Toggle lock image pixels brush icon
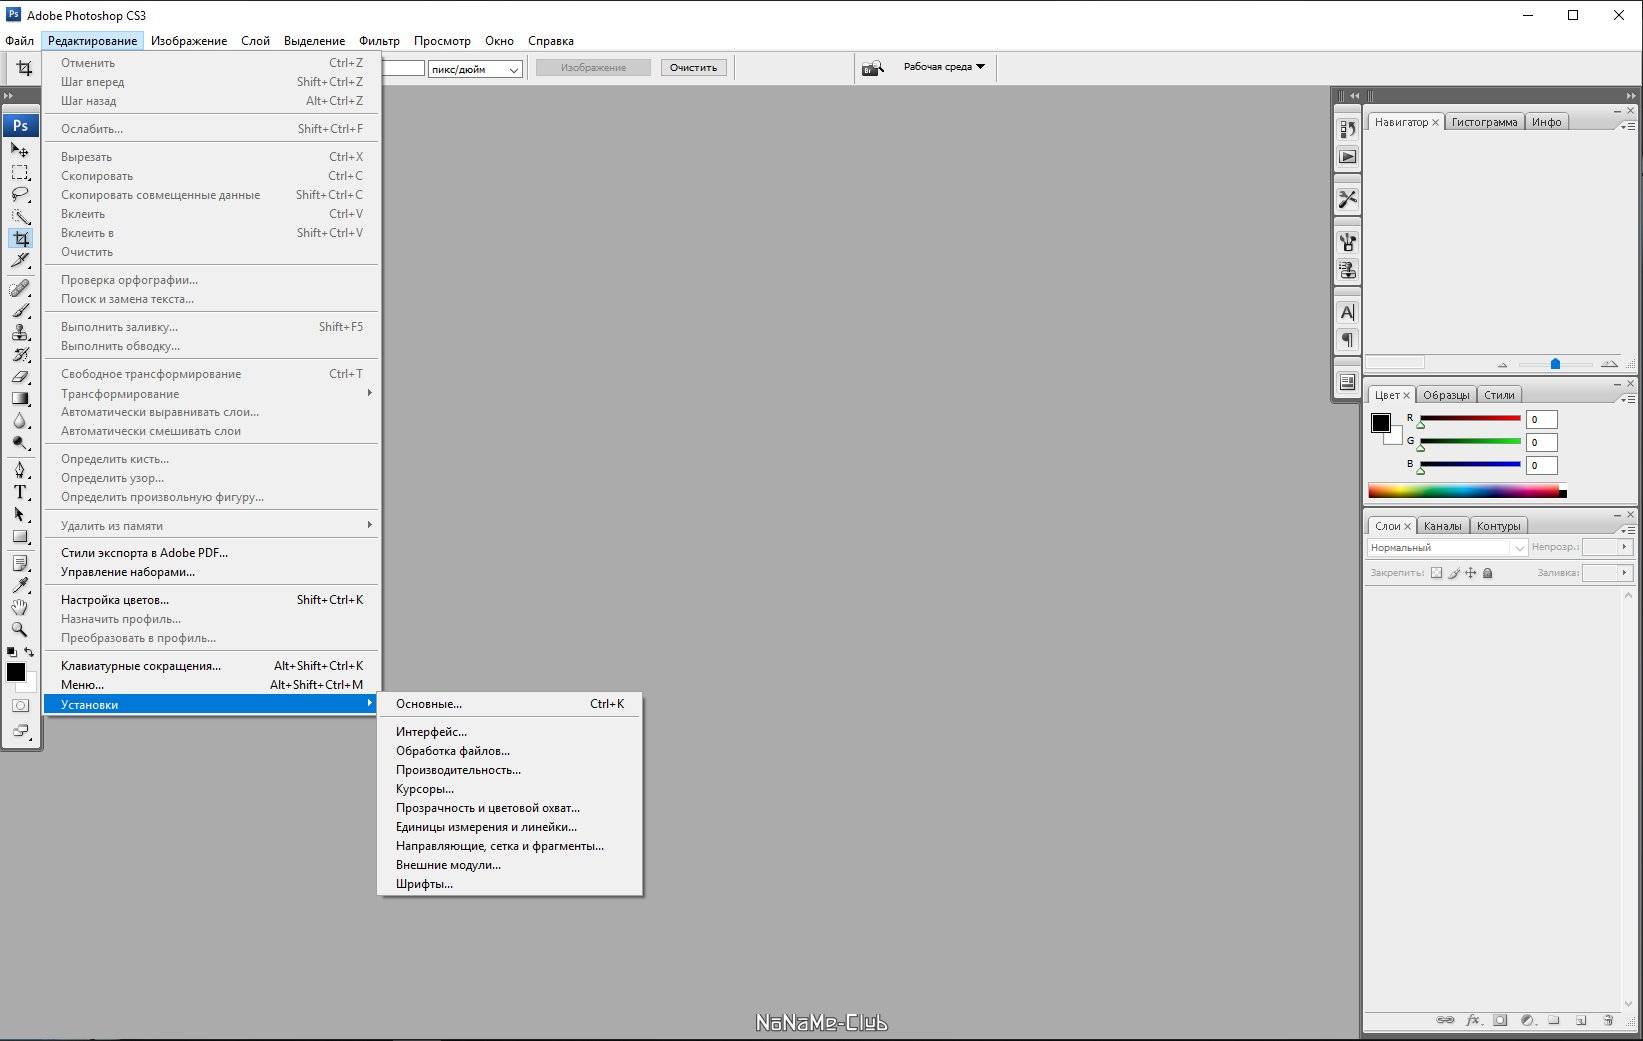The width and height of the screenshot is (1643, 1041). tap(1454, 573)
